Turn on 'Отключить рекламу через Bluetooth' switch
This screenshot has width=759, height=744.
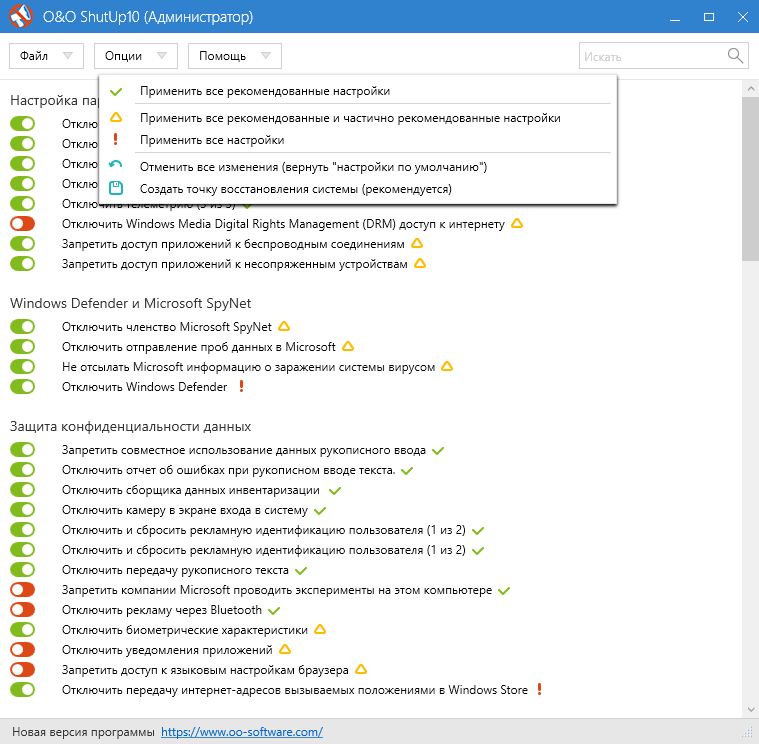click(x=22, y=610)
